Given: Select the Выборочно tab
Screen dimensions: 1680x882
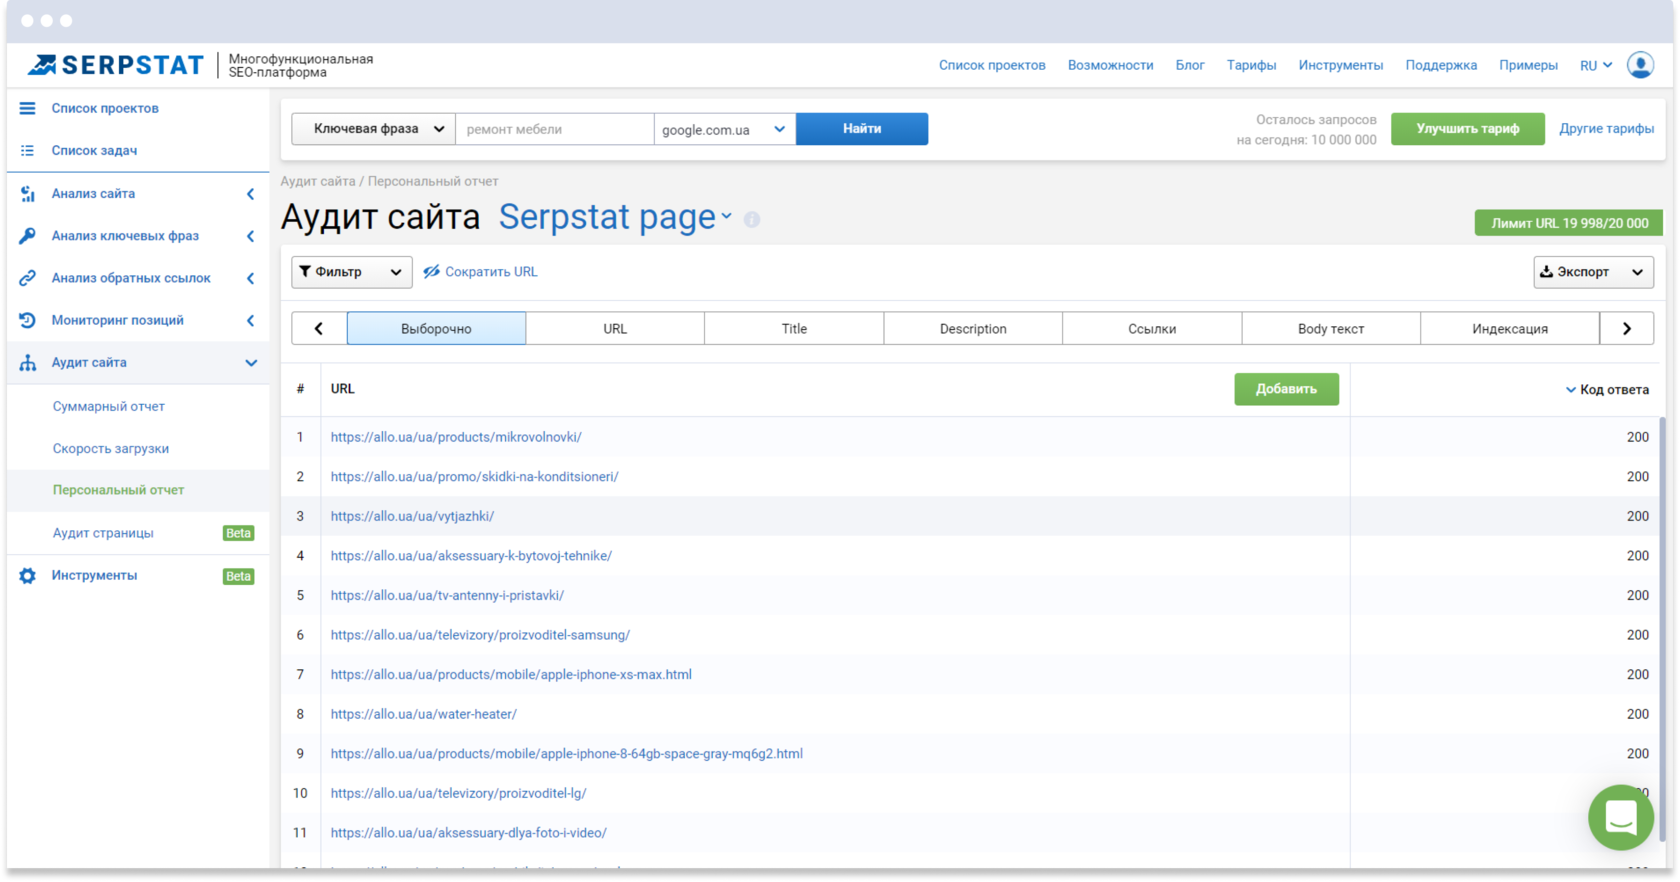Looking at the screenshot, I should (x=436, y=328).
